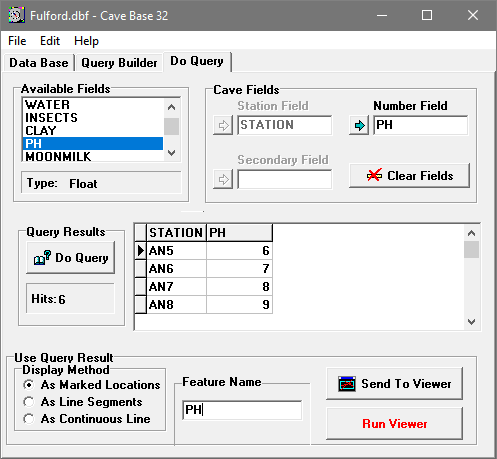
Task: Select PH in Available Fields list
Action: click(93, 144)
